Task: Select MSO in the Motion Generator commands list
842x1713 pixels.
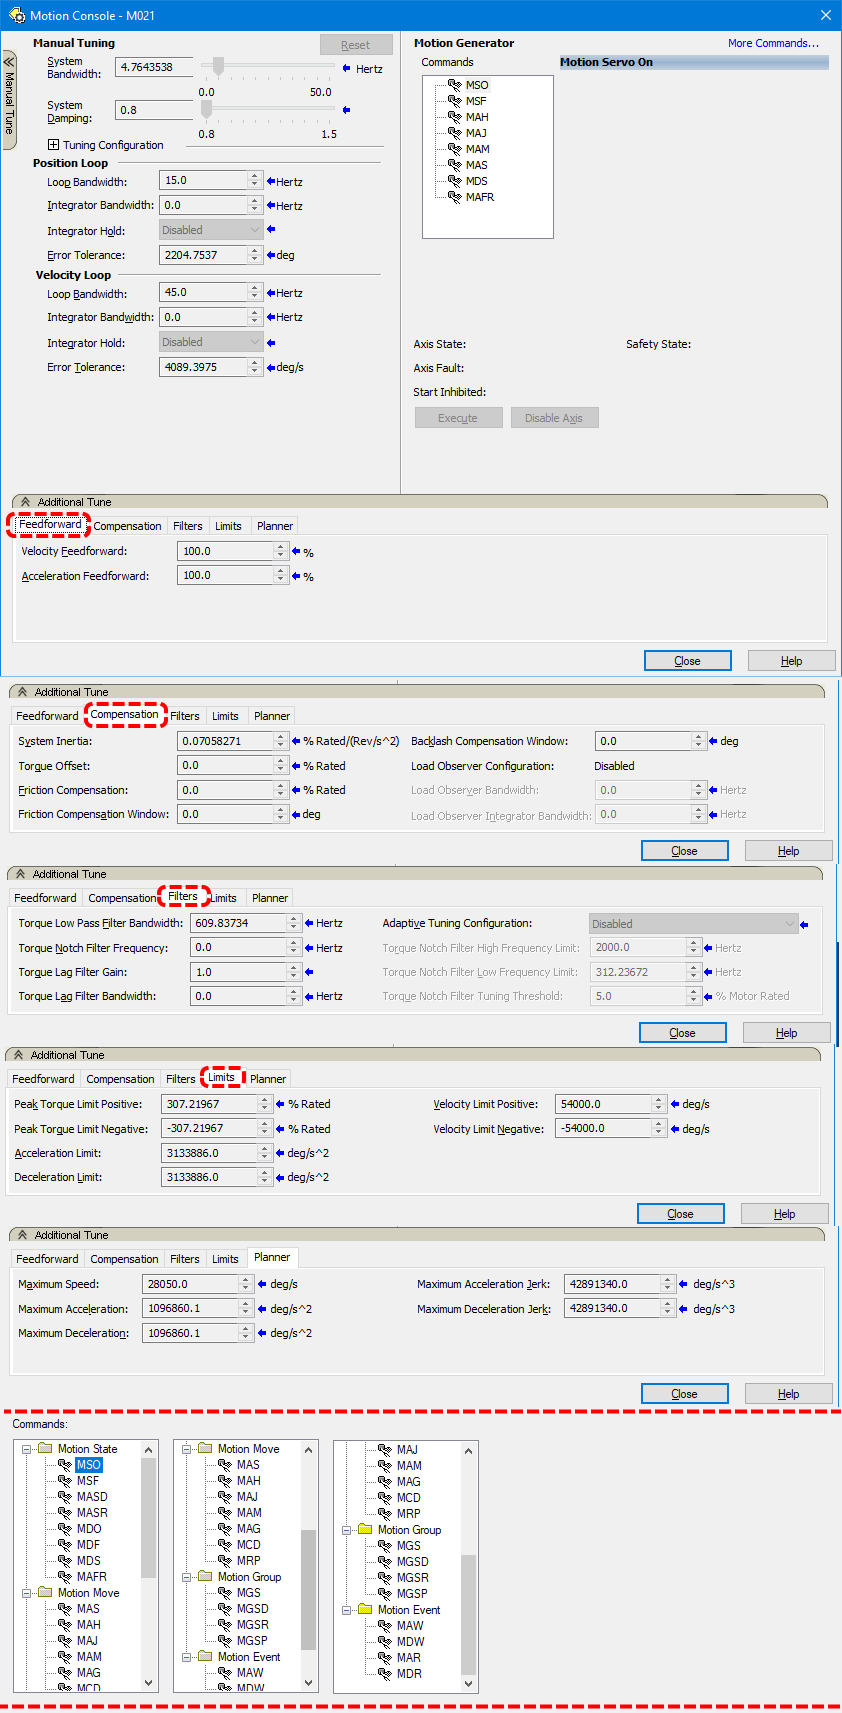Action: point(476,85)
